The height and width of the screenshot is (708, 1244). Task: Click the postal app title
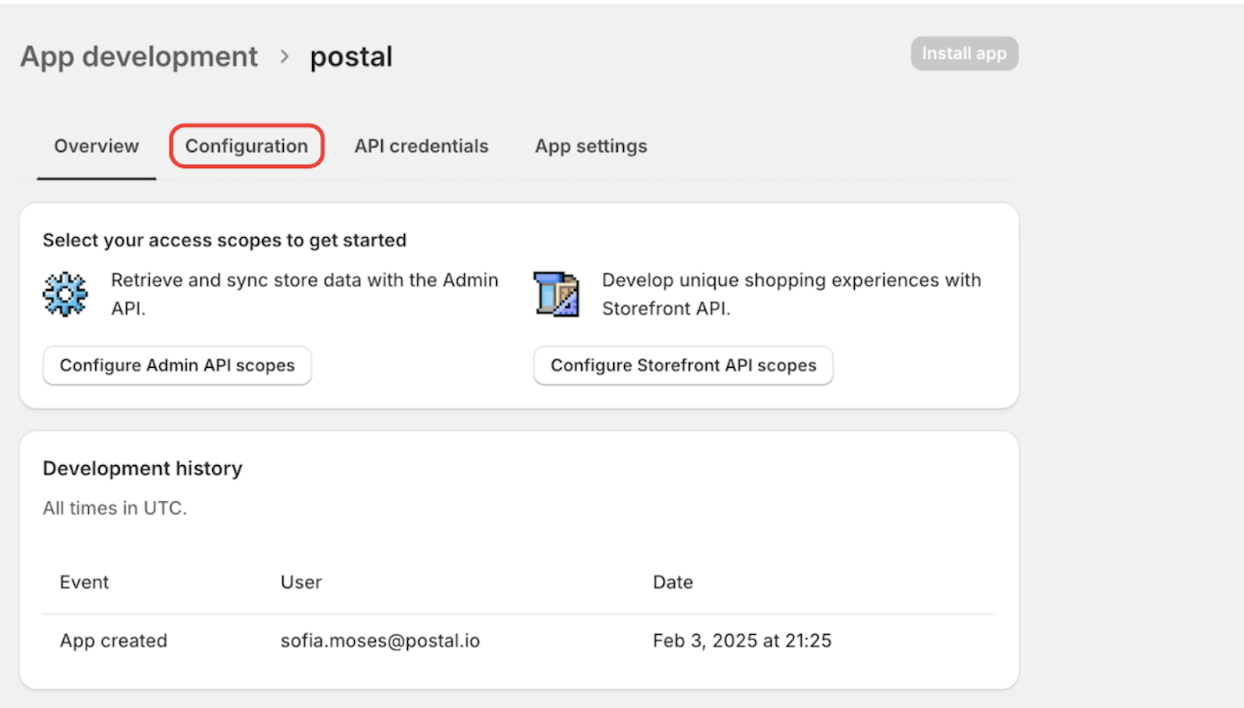351,57
